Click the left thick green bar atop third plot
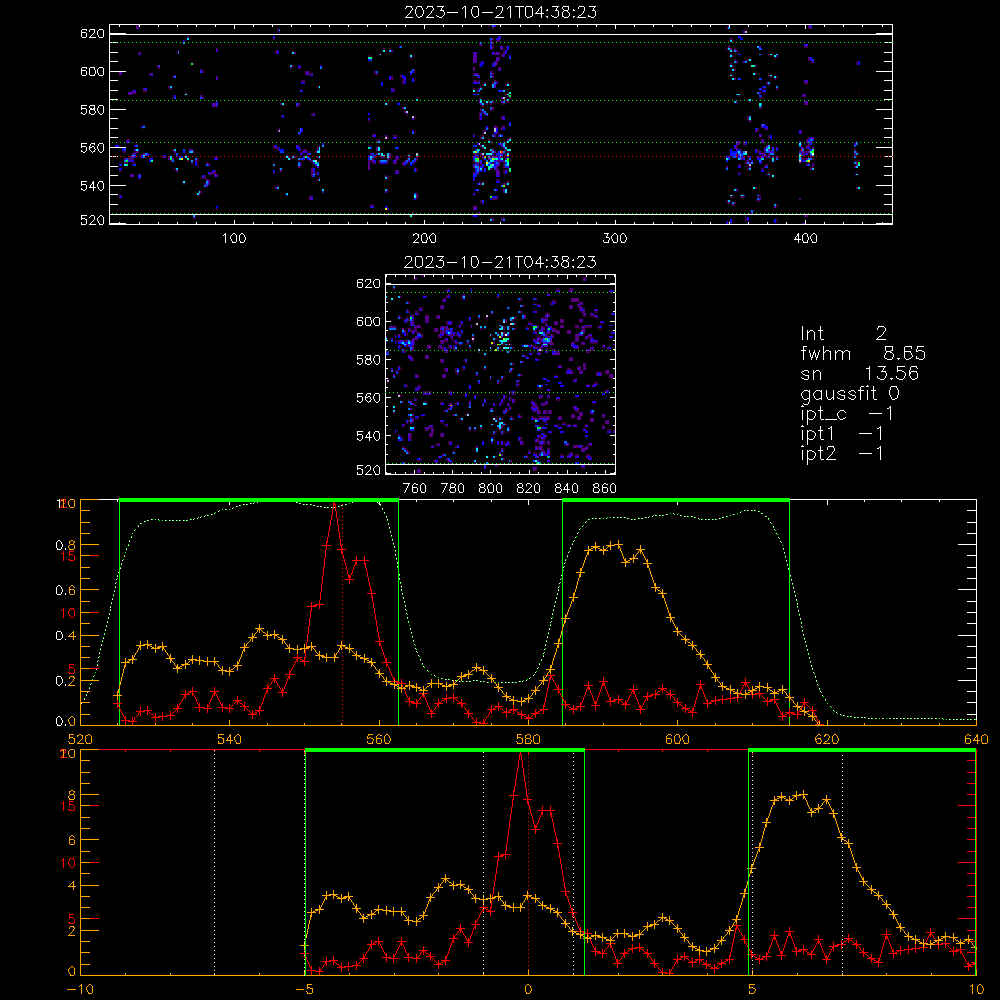The width and height of the screenshot is (1000, 1000). pyautogui.click(x=259, y=500)
